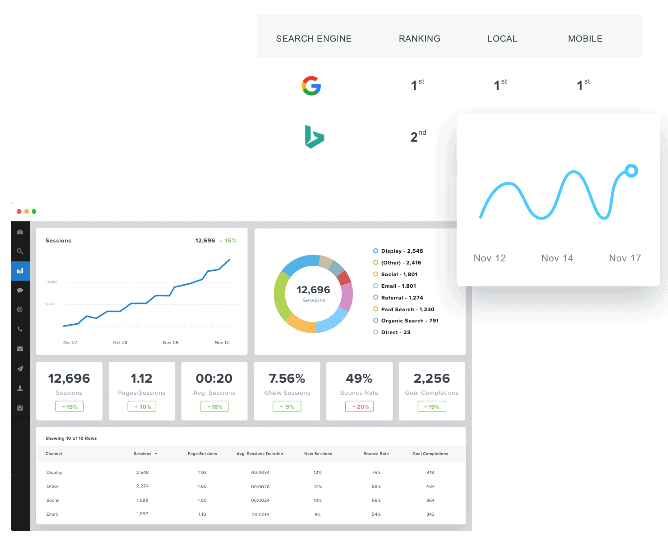The width and height of the screenshot is (668, 543).
Task: Click the 00:20 Avg. Sessions value
Action: (214, 379)
